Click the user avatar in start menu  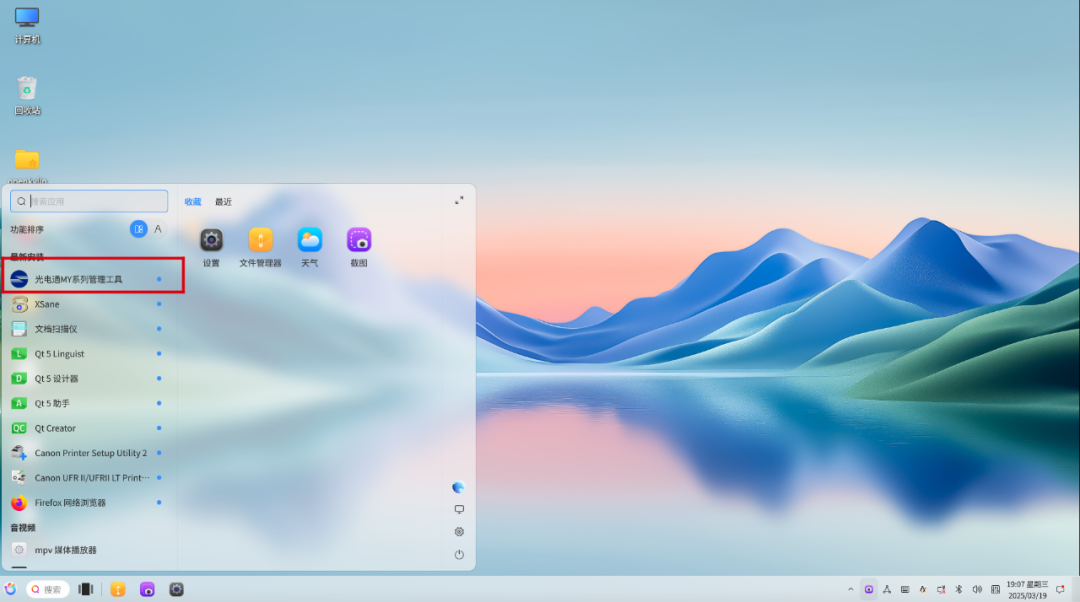point(458,487)
